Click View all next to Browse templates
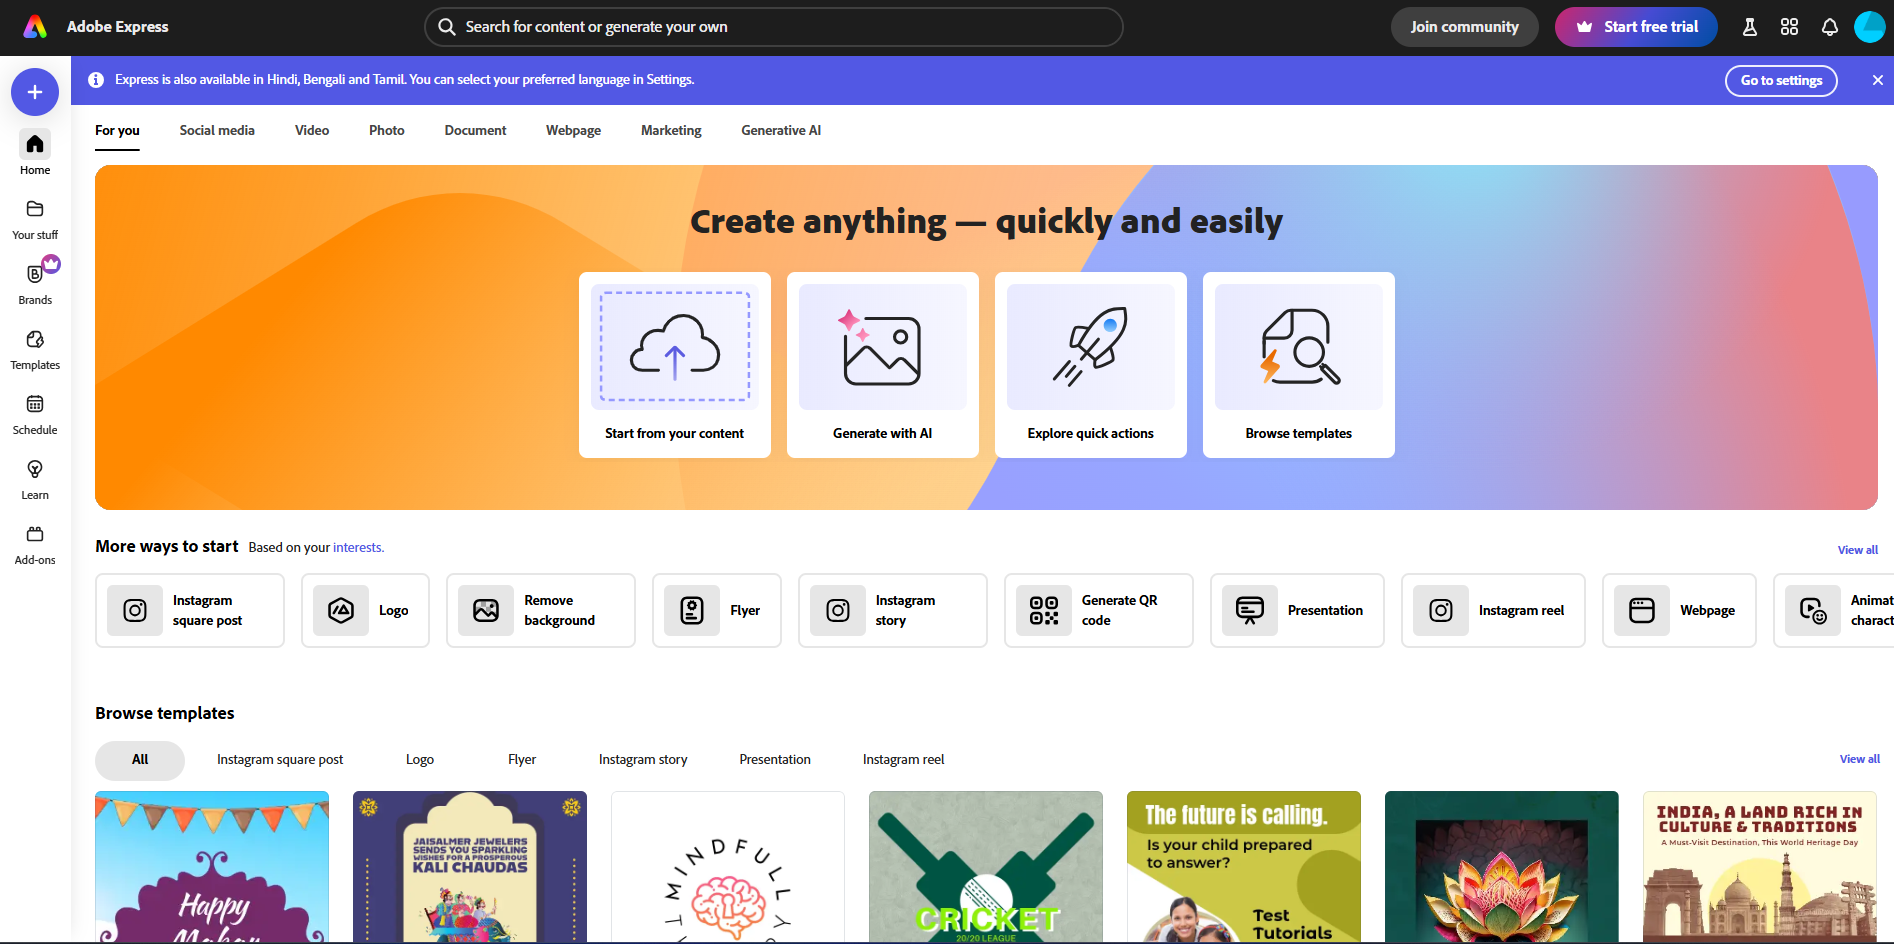Image resolution: width=1894 pixels, height=944 pixels. pyautogui.click(x=1858, y=758)
